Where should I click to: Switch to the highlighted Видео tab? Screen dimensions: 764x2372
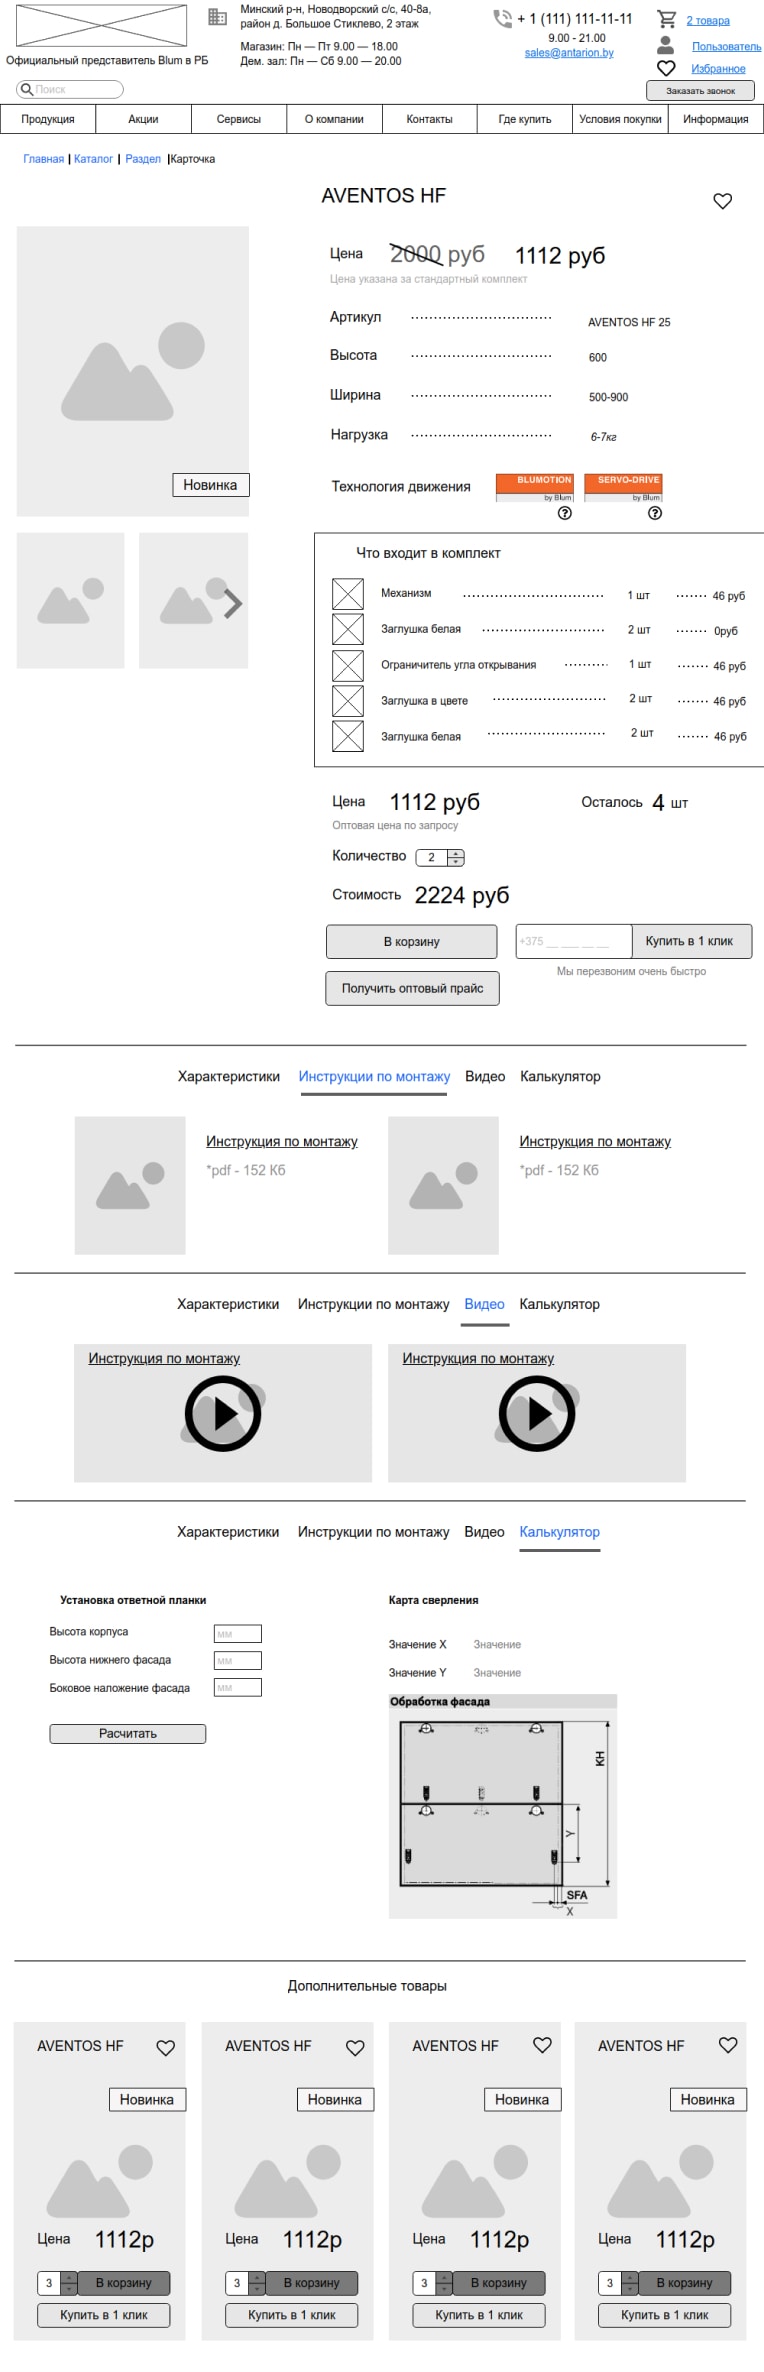pyautogui.click(x=485, y=1305)
